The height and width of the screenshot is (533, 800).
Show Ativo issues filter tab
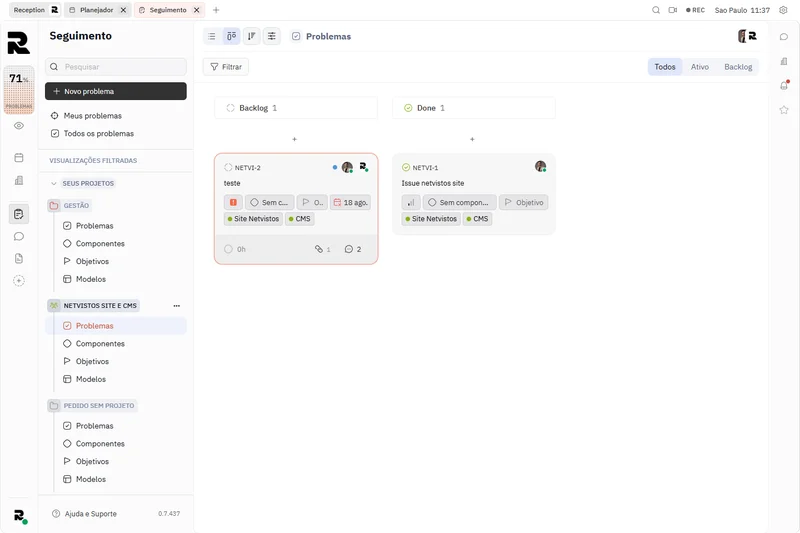pos(699,67)
